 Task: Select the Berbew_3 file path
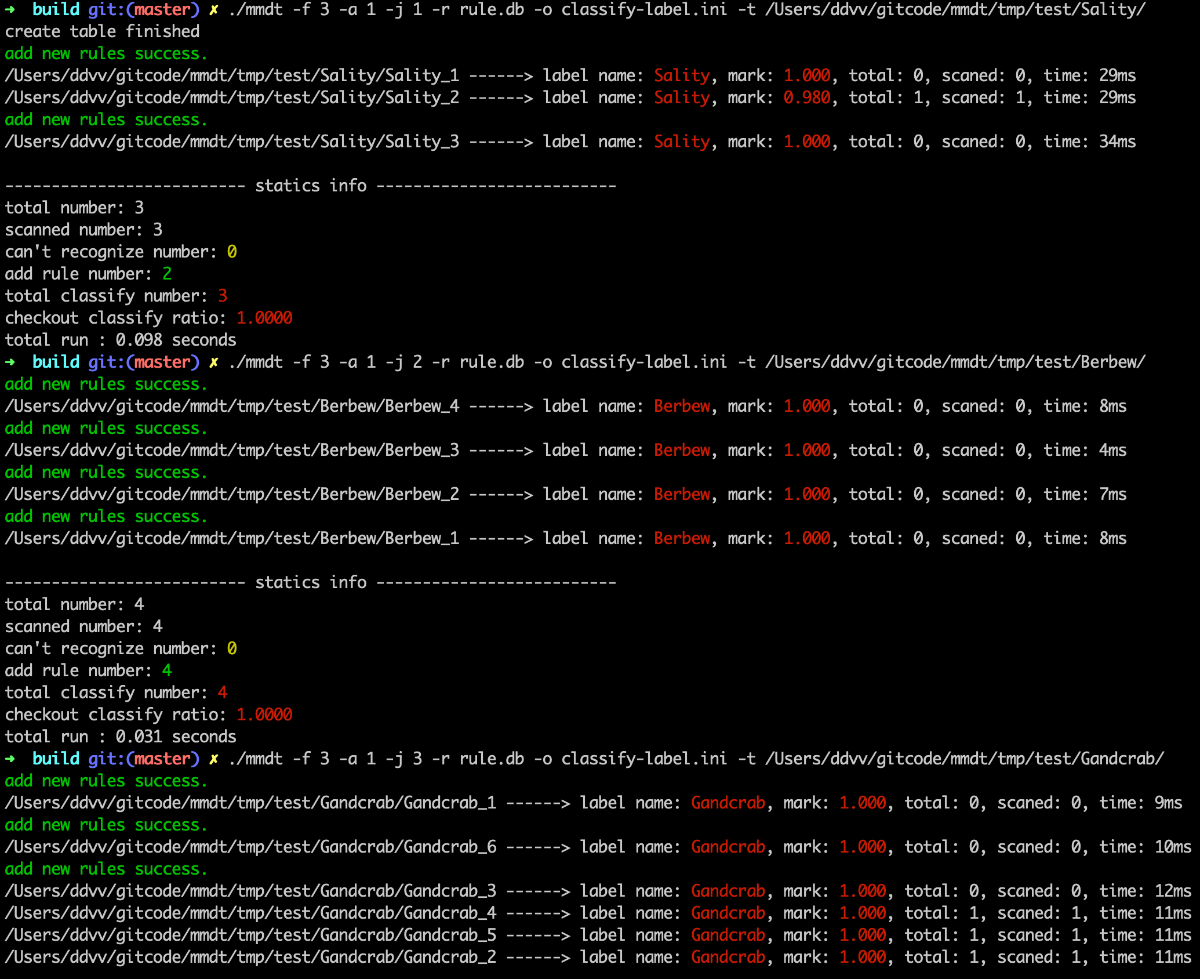232,450
